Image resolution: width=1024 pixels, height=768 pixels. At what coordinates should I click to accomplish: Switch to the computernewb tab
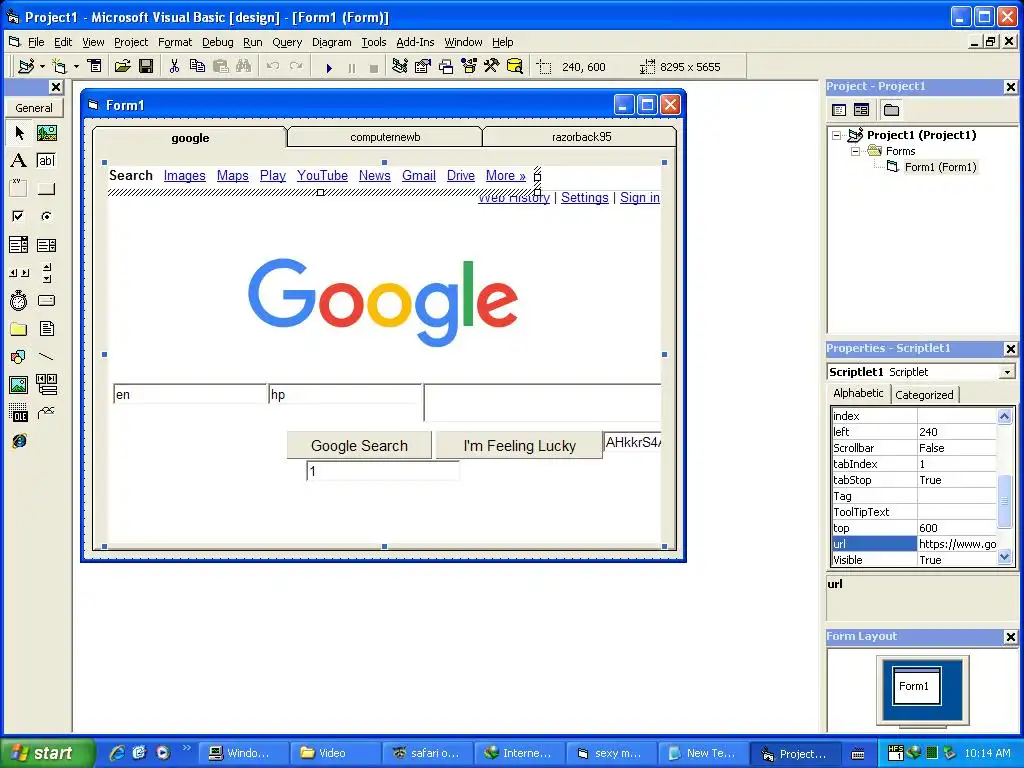tap(385, 137)
